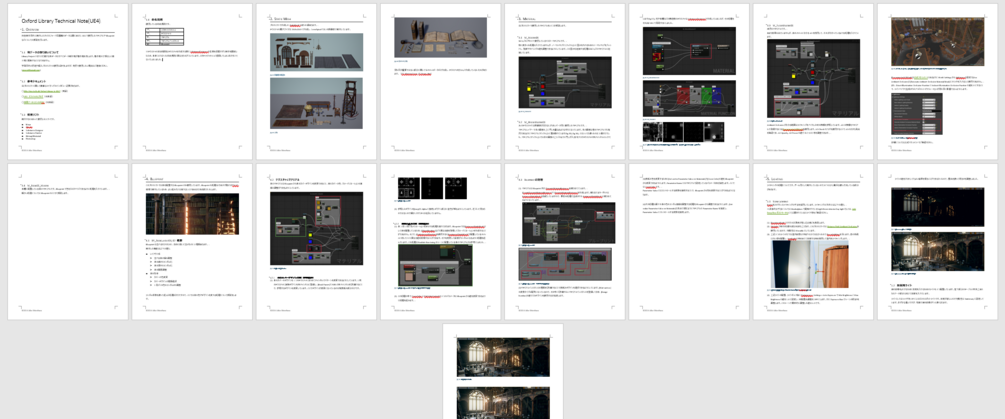
Task: Select the grayscale texture strip image
Action: pyautogui.click(x=683, y=132)
